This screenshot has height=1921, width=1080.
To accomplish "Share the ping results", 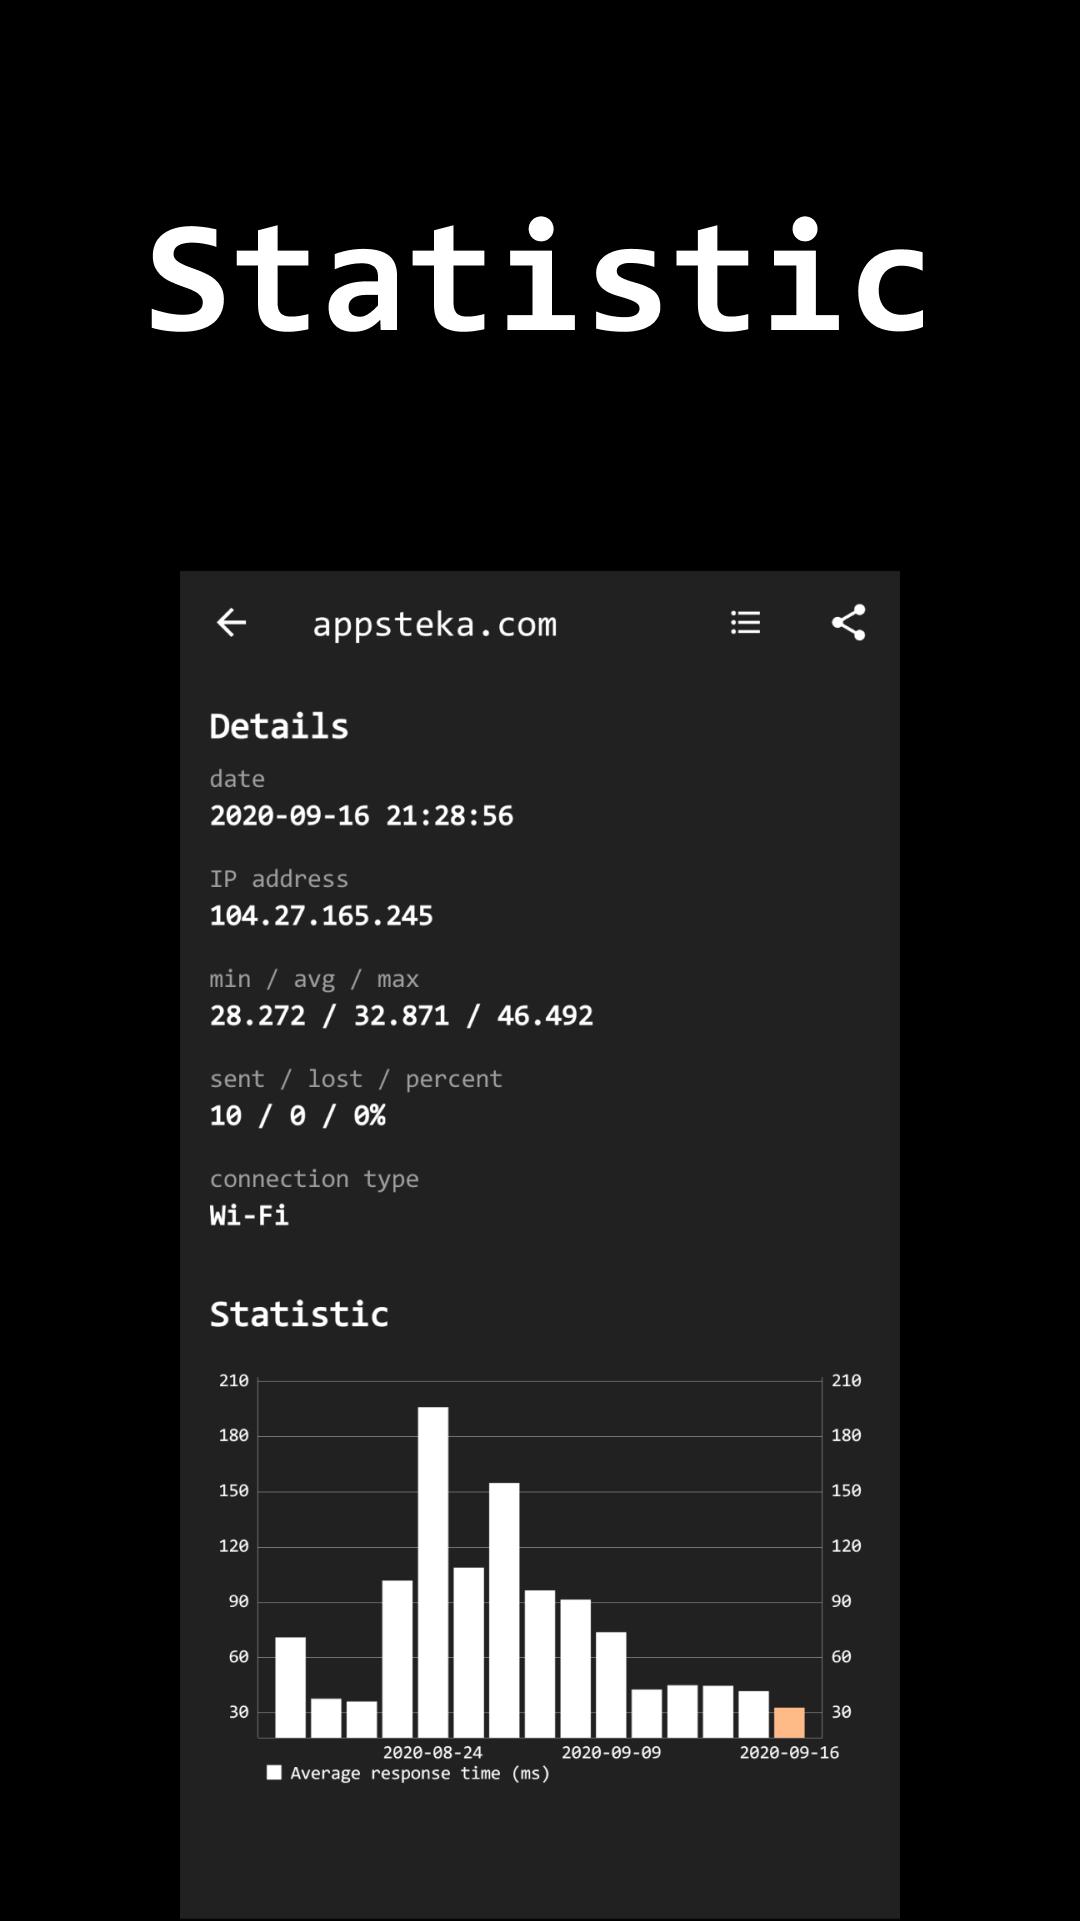I will click(x=848, y=623).
